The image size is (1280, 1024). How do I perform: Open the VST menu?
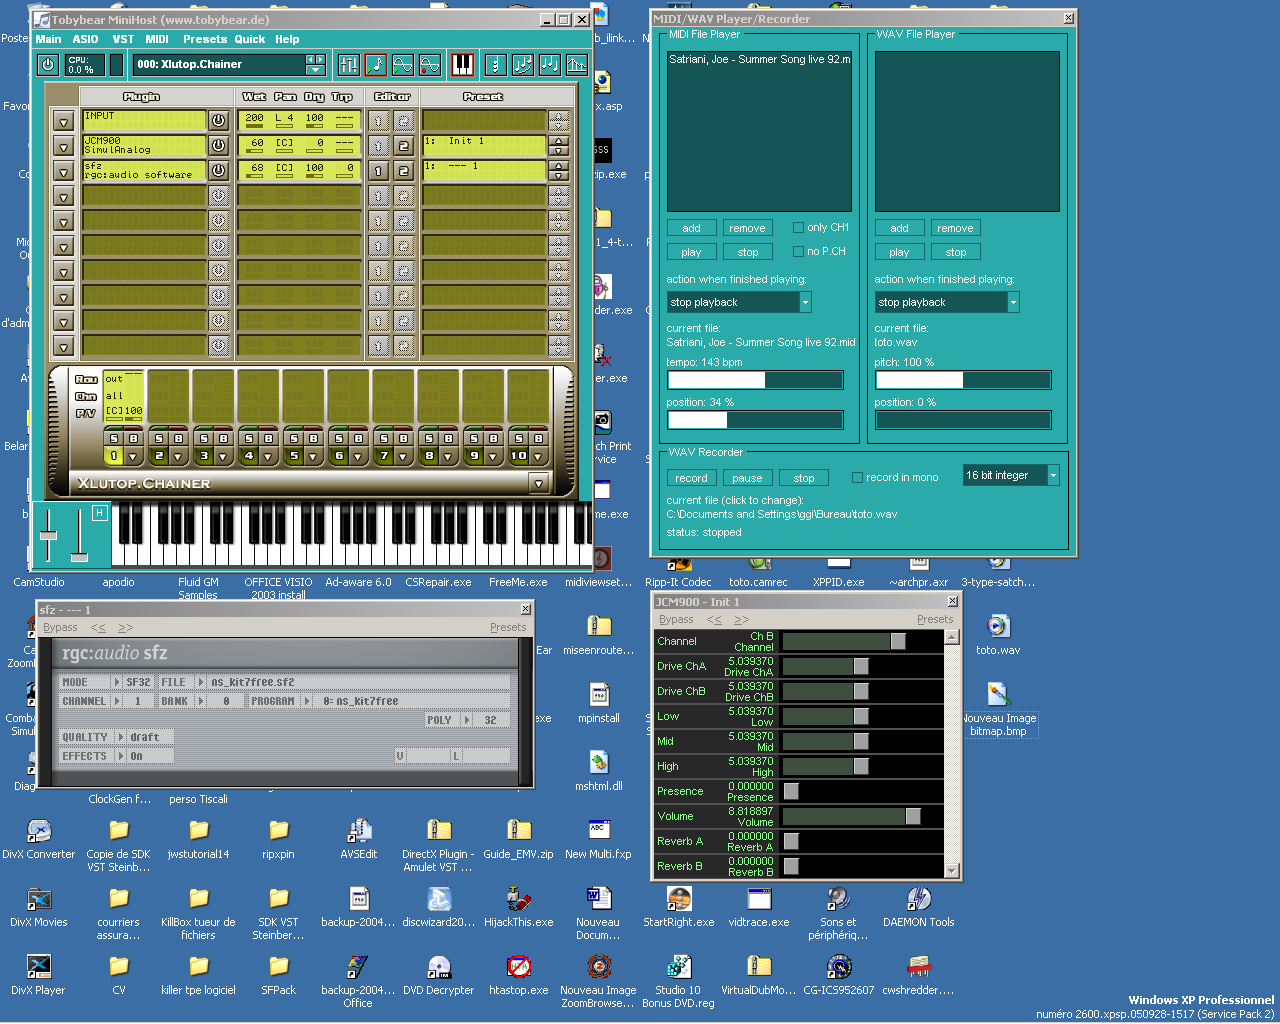tap(123, 39)
